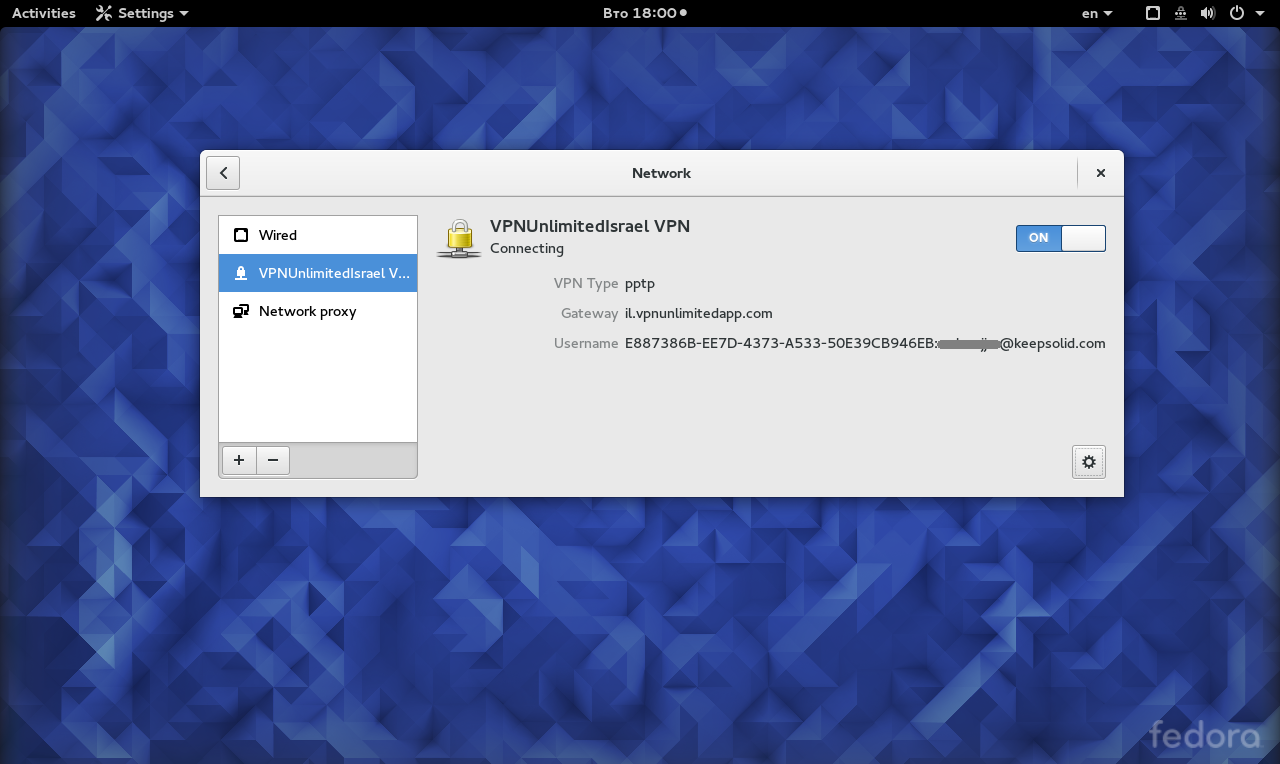This screenshot has width=1280, height=764.
Task: Select the Wired connection
Action: tap(318, 235)
